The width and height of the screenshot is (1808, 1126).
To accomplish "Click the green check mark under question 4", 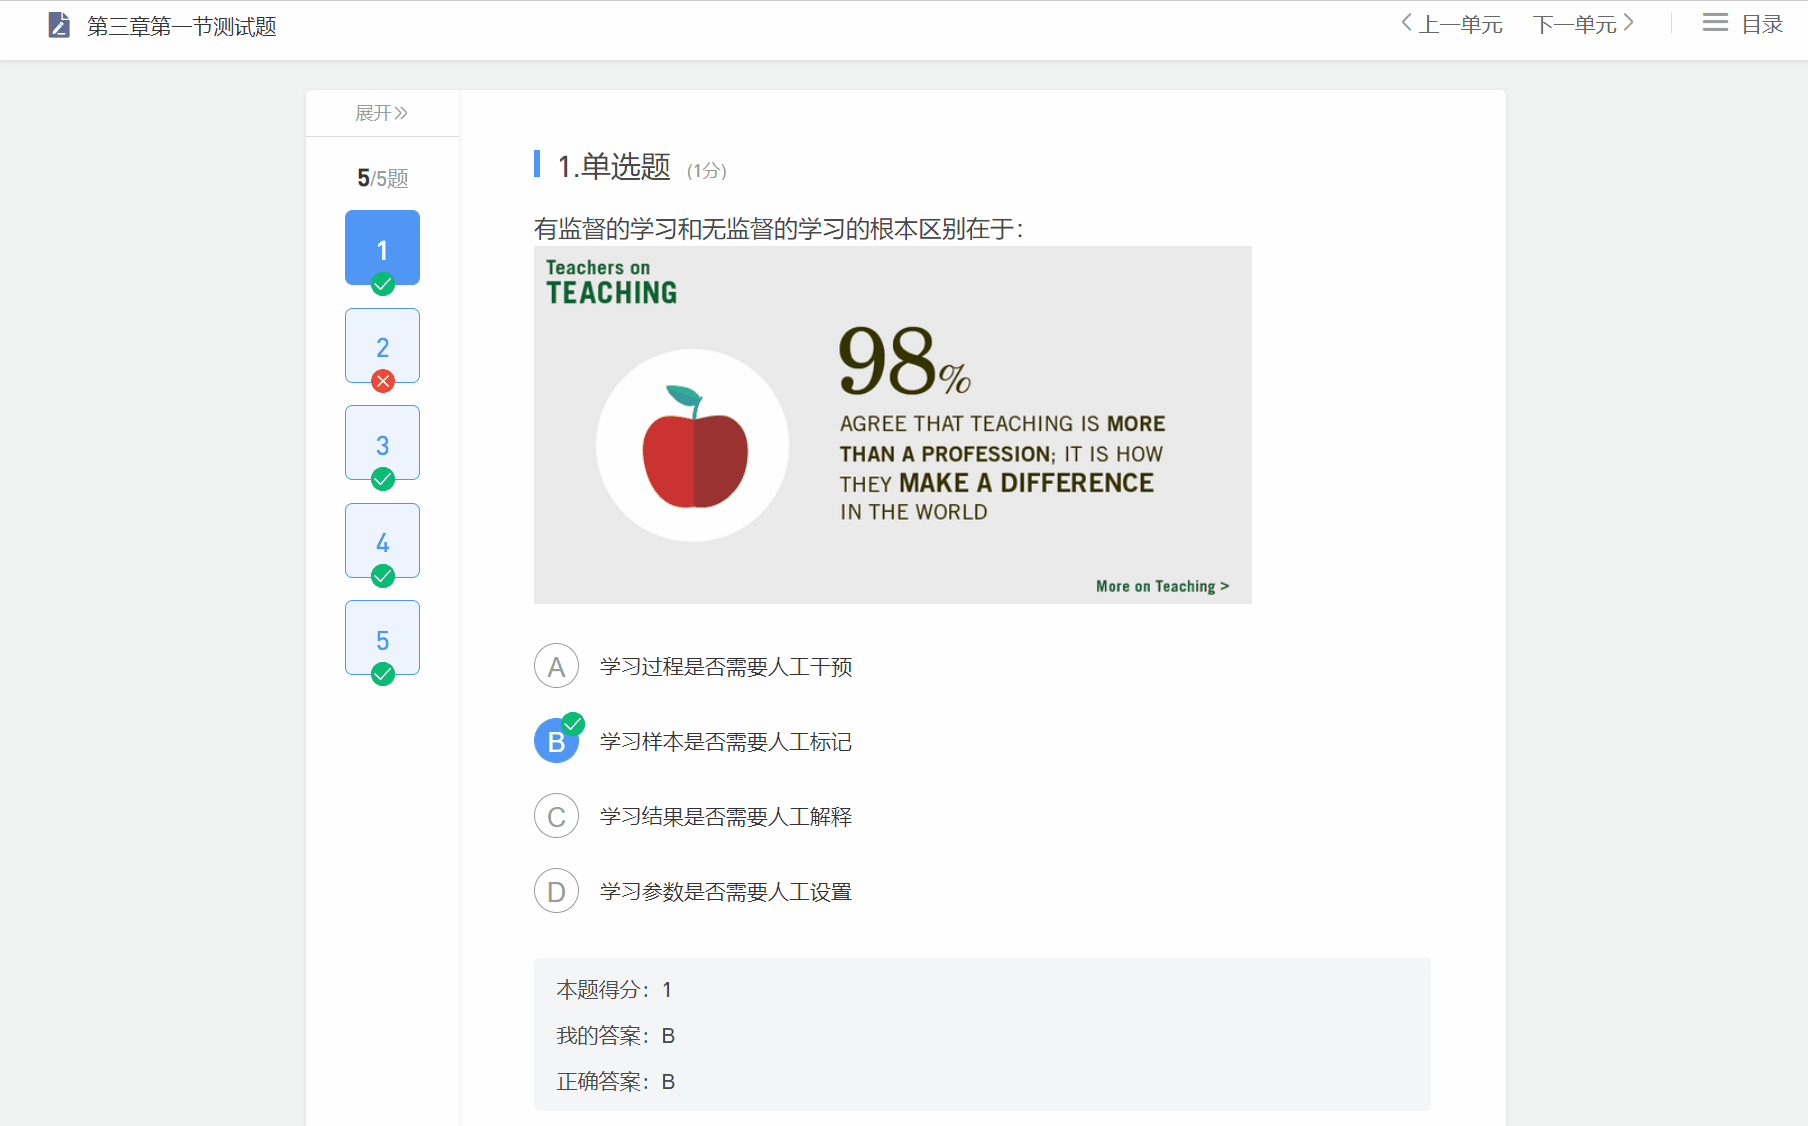I will [383, 576].
